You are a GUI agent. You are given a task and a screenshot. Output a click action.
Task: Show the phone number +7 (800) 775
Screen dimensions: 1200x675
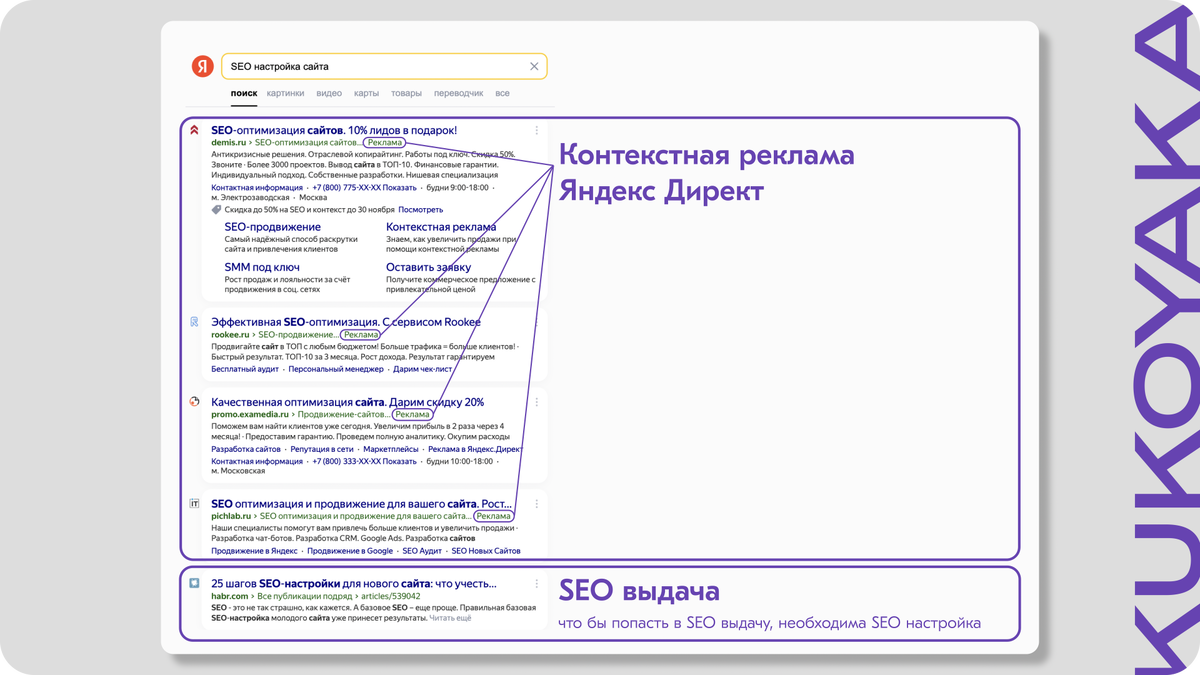[x=364, y=188]
